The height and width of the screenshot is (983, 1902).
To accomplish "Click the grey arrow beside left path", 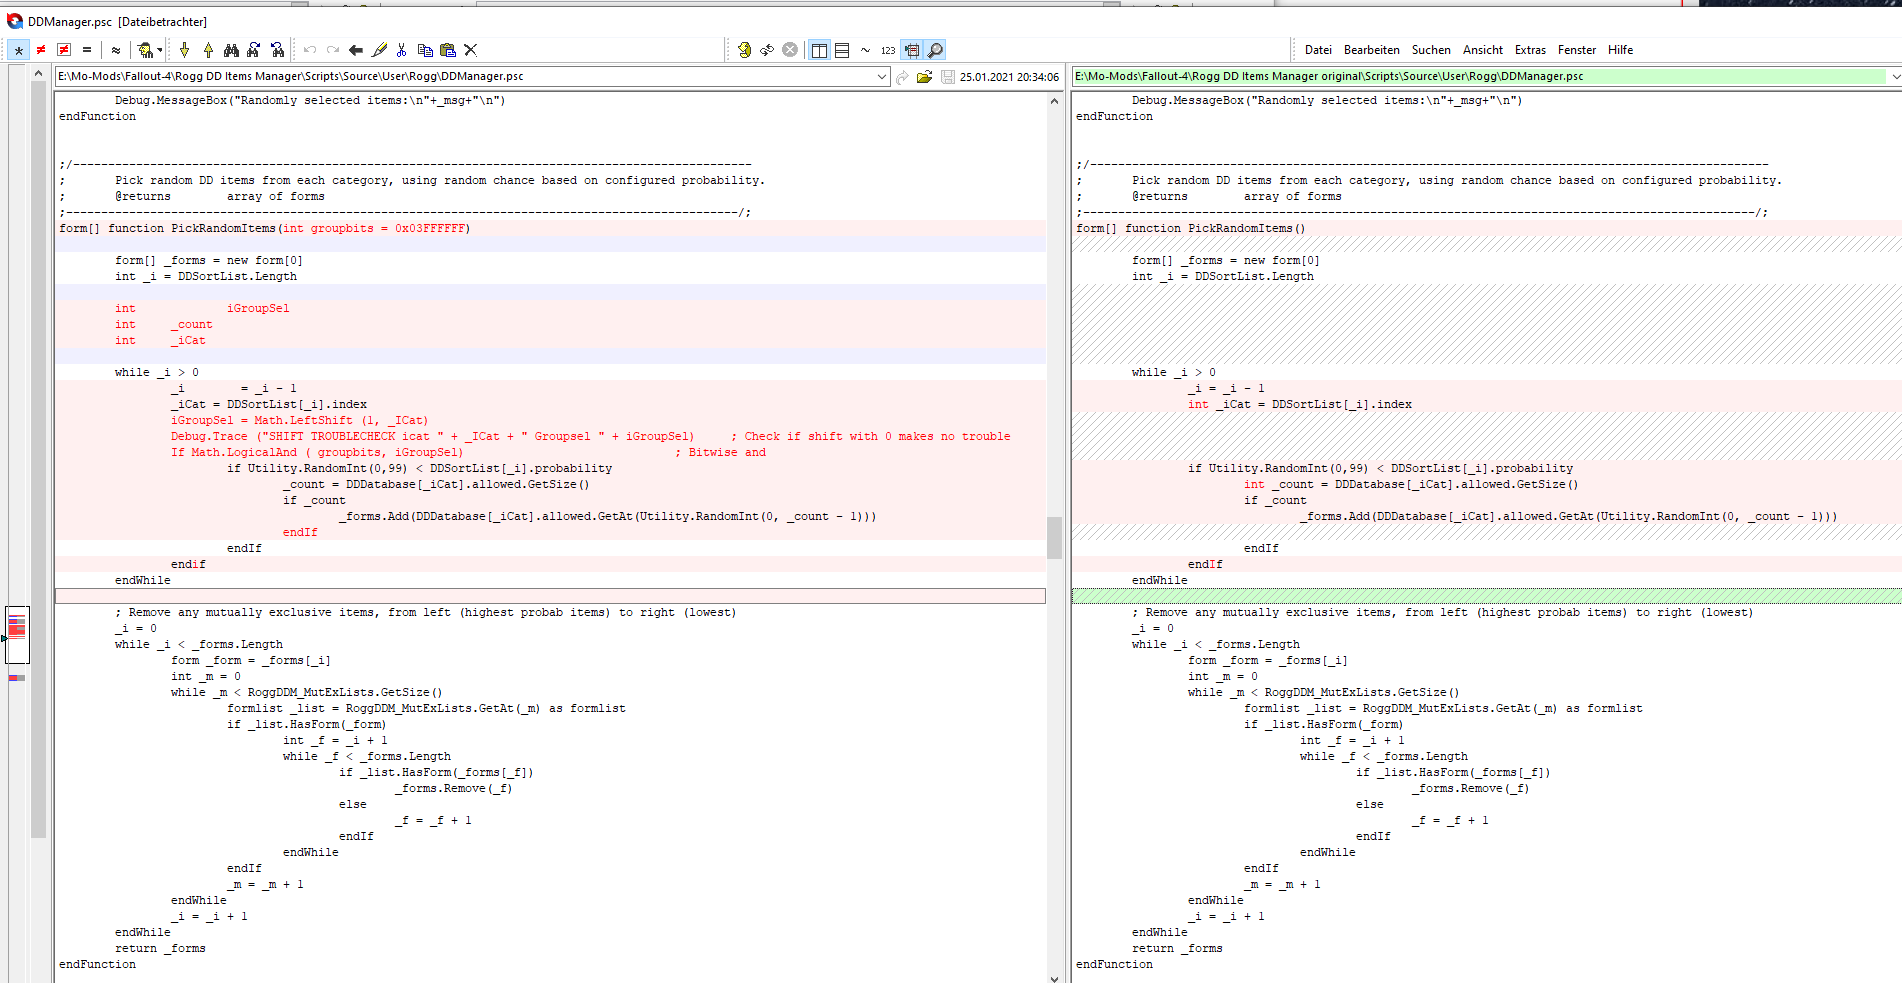I will point(903,77).
